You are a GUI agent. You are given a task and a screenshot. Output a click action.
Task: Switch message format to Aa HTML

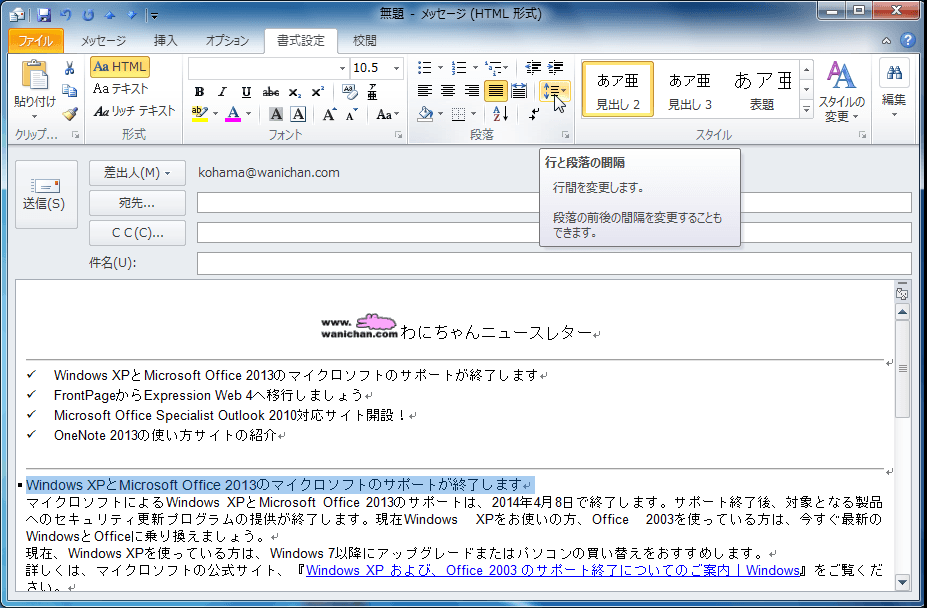[119, 67]
